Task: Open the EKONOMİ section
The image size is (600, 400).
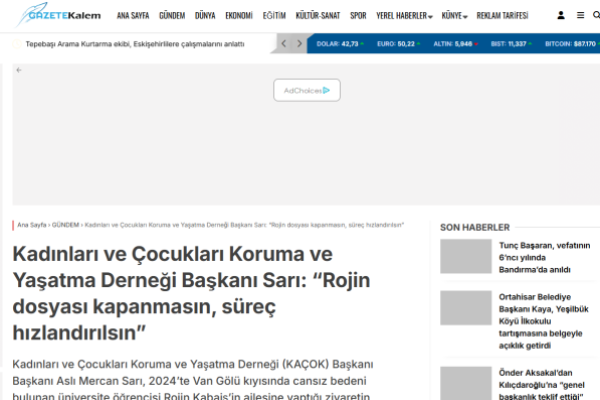Action: [239, 16]
